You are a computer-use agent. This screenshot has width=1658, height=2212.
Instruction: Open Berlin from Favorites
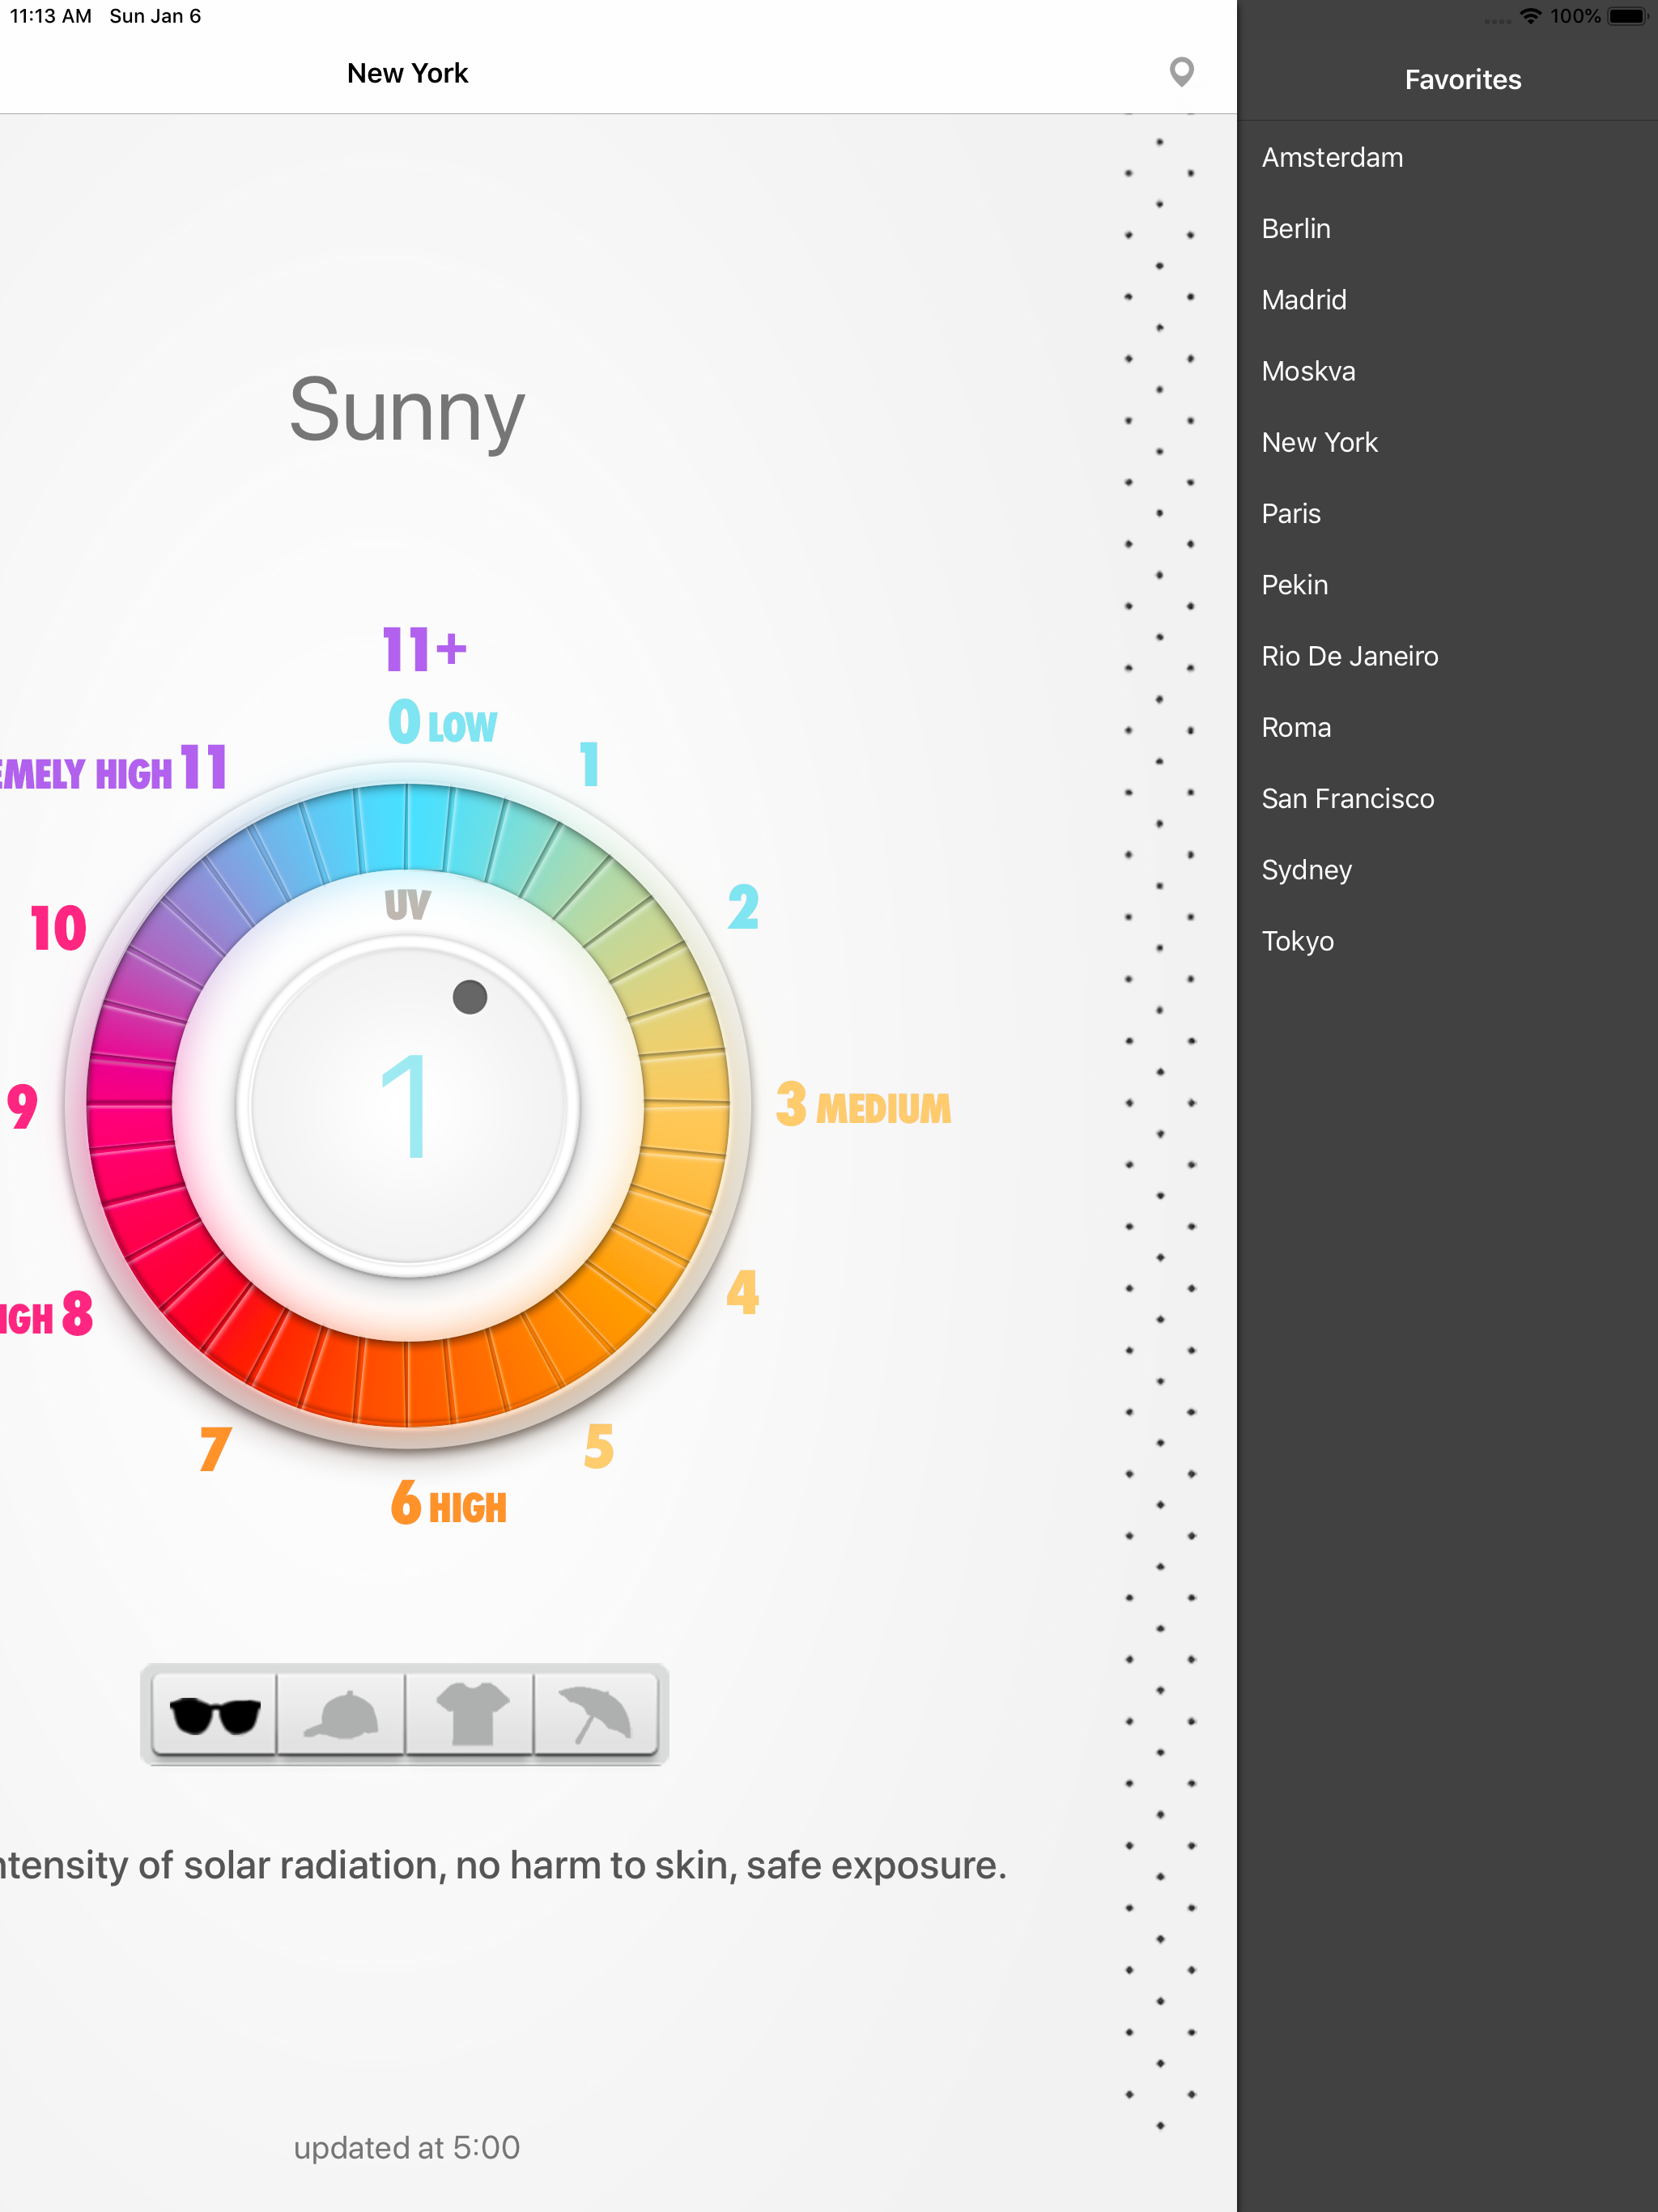click(1295, 229)
